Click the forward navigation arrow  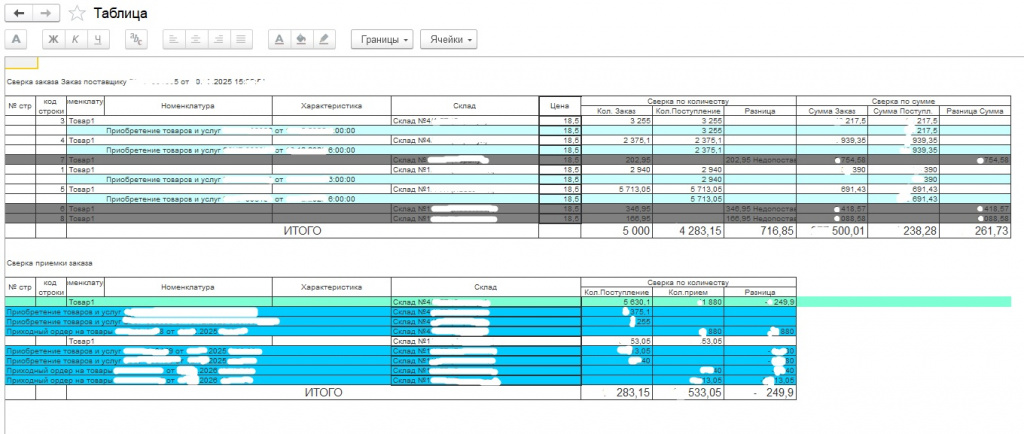click(45, 13)
